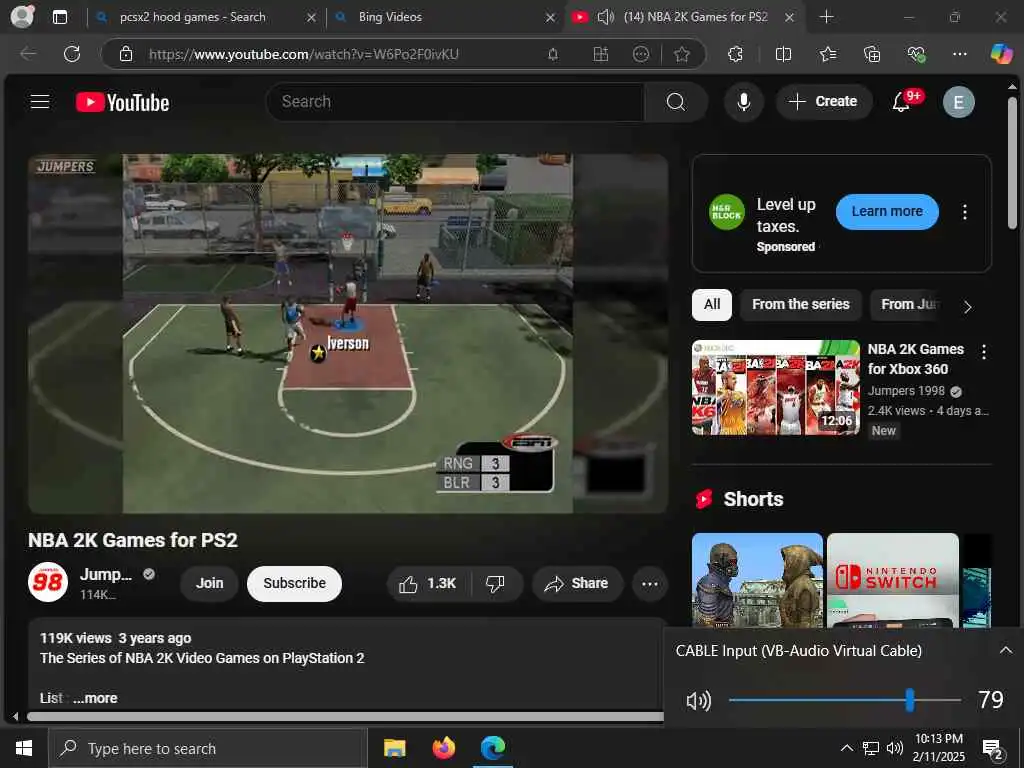
Task: Open the YouTube notifications bell
Action: pos(901,102)
